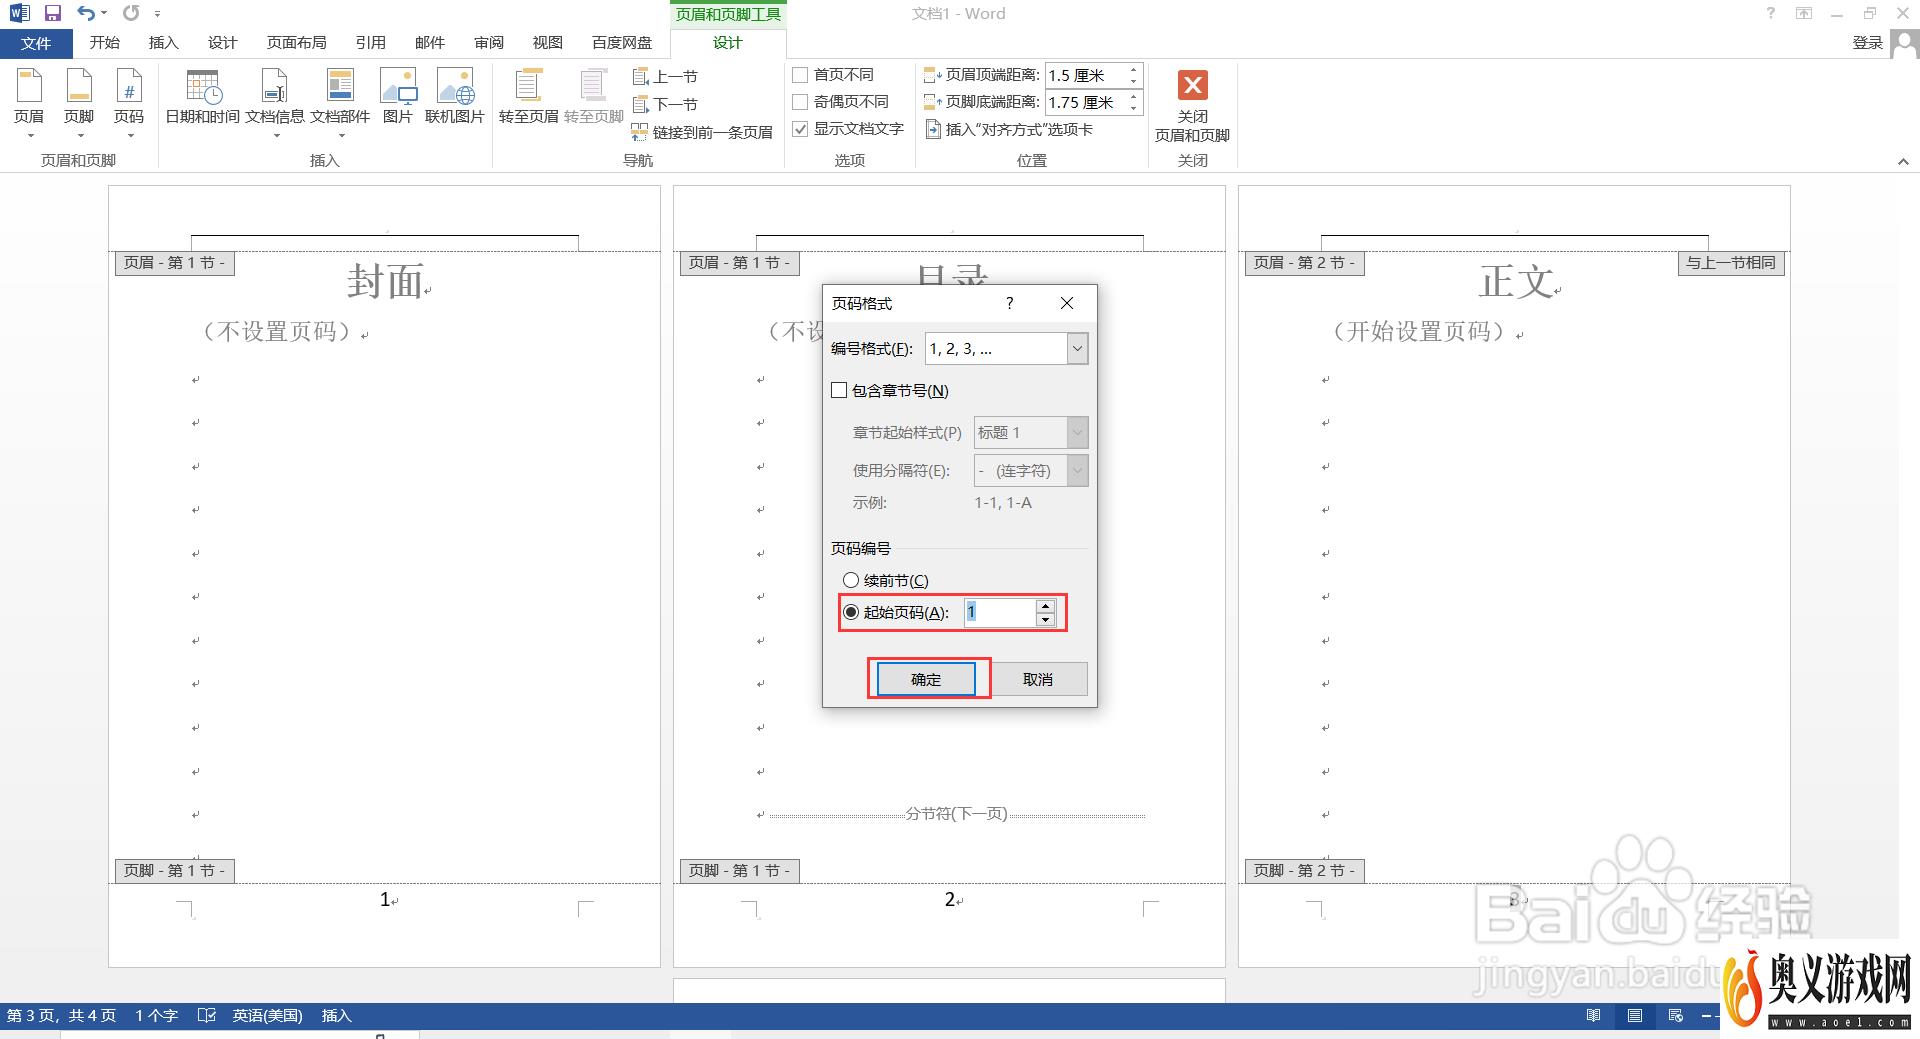Expand the 章节起始样式 dropdown
This screenshot has height=1039, width=1920.
pyautogui.click(x=1077, y=433)
